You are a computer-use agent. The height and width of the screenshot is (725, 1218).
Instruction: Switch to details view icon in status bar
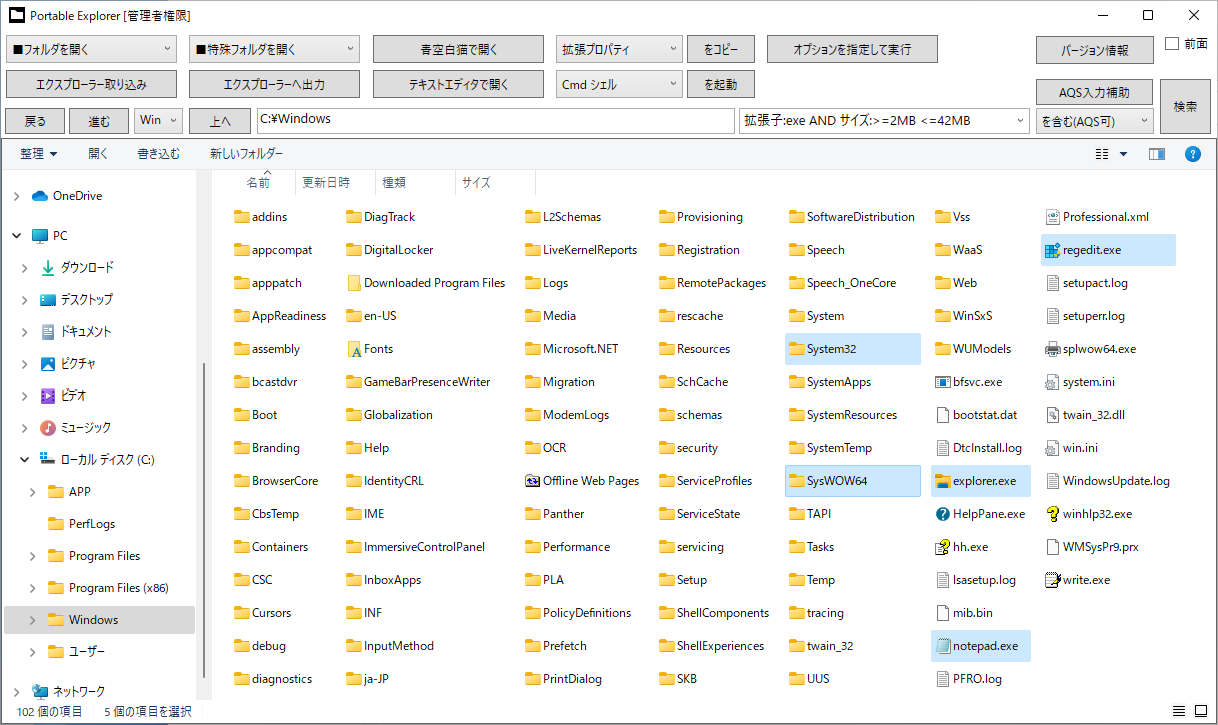click(1177, 711)
